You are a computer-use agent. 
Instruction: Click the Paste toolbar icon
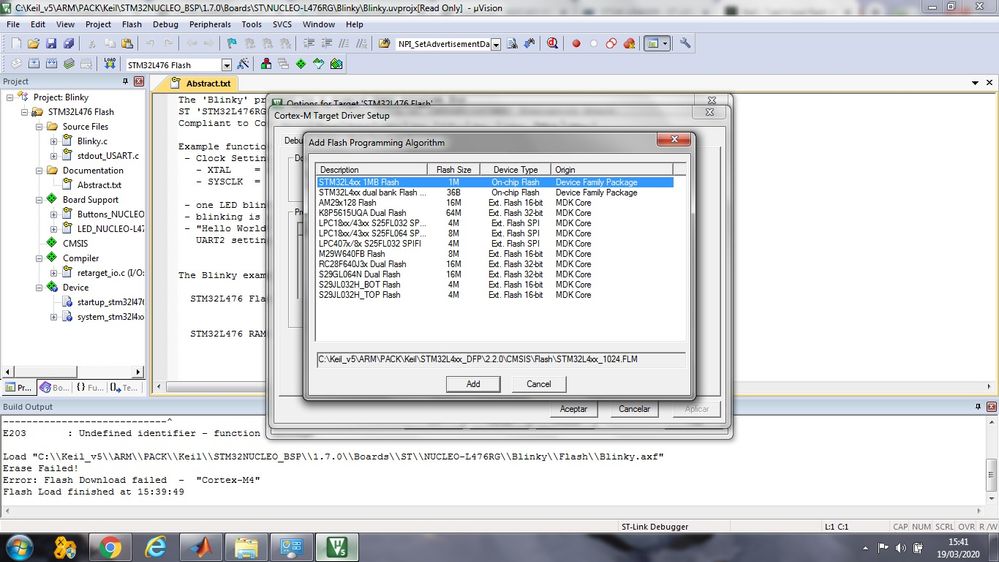tap(127, 43)
